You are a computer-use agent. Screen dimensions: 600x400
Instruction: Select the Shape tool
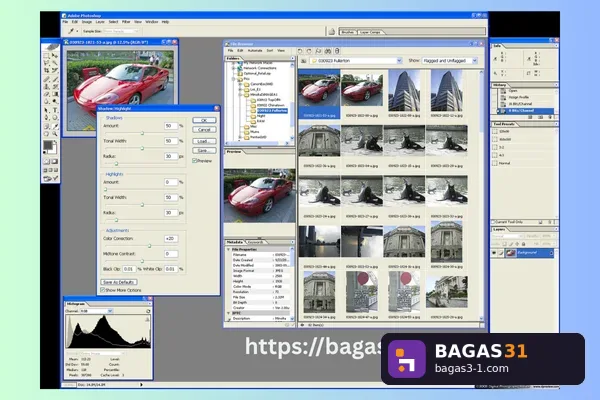coord(55,118)
